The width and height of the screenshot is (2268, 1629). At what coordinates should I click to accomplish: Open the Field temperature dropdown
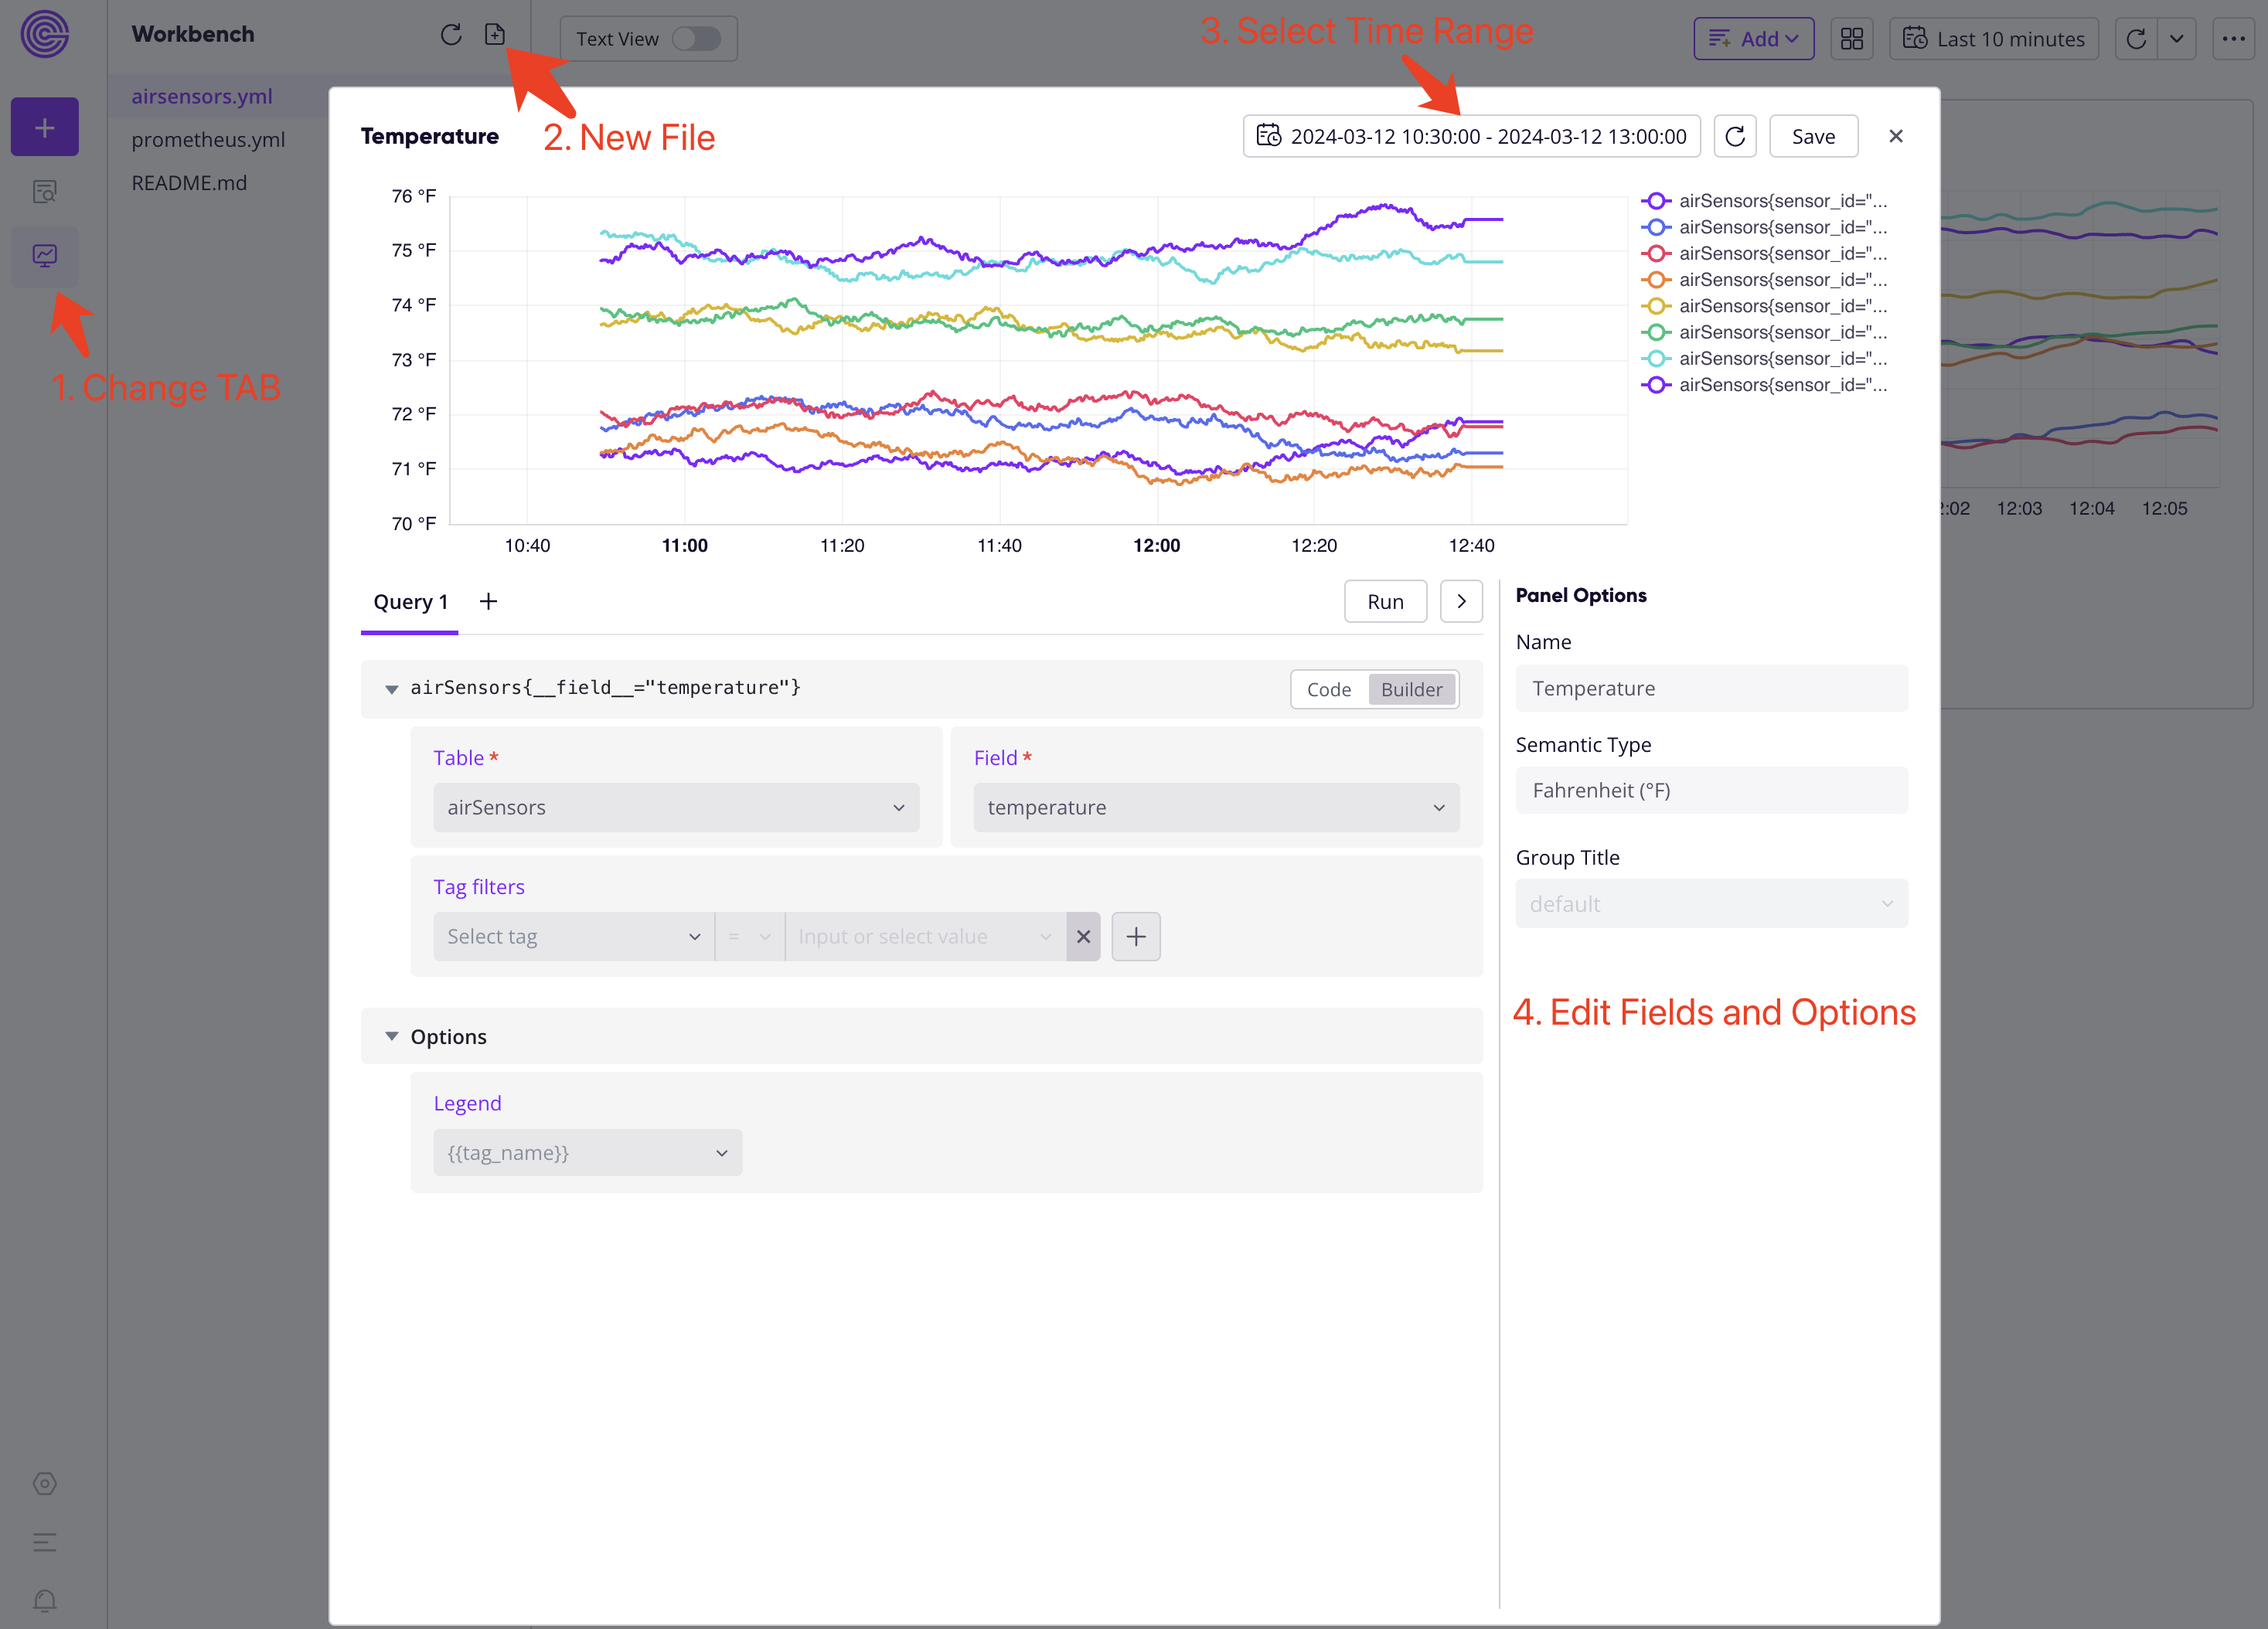coord(1216,807)
